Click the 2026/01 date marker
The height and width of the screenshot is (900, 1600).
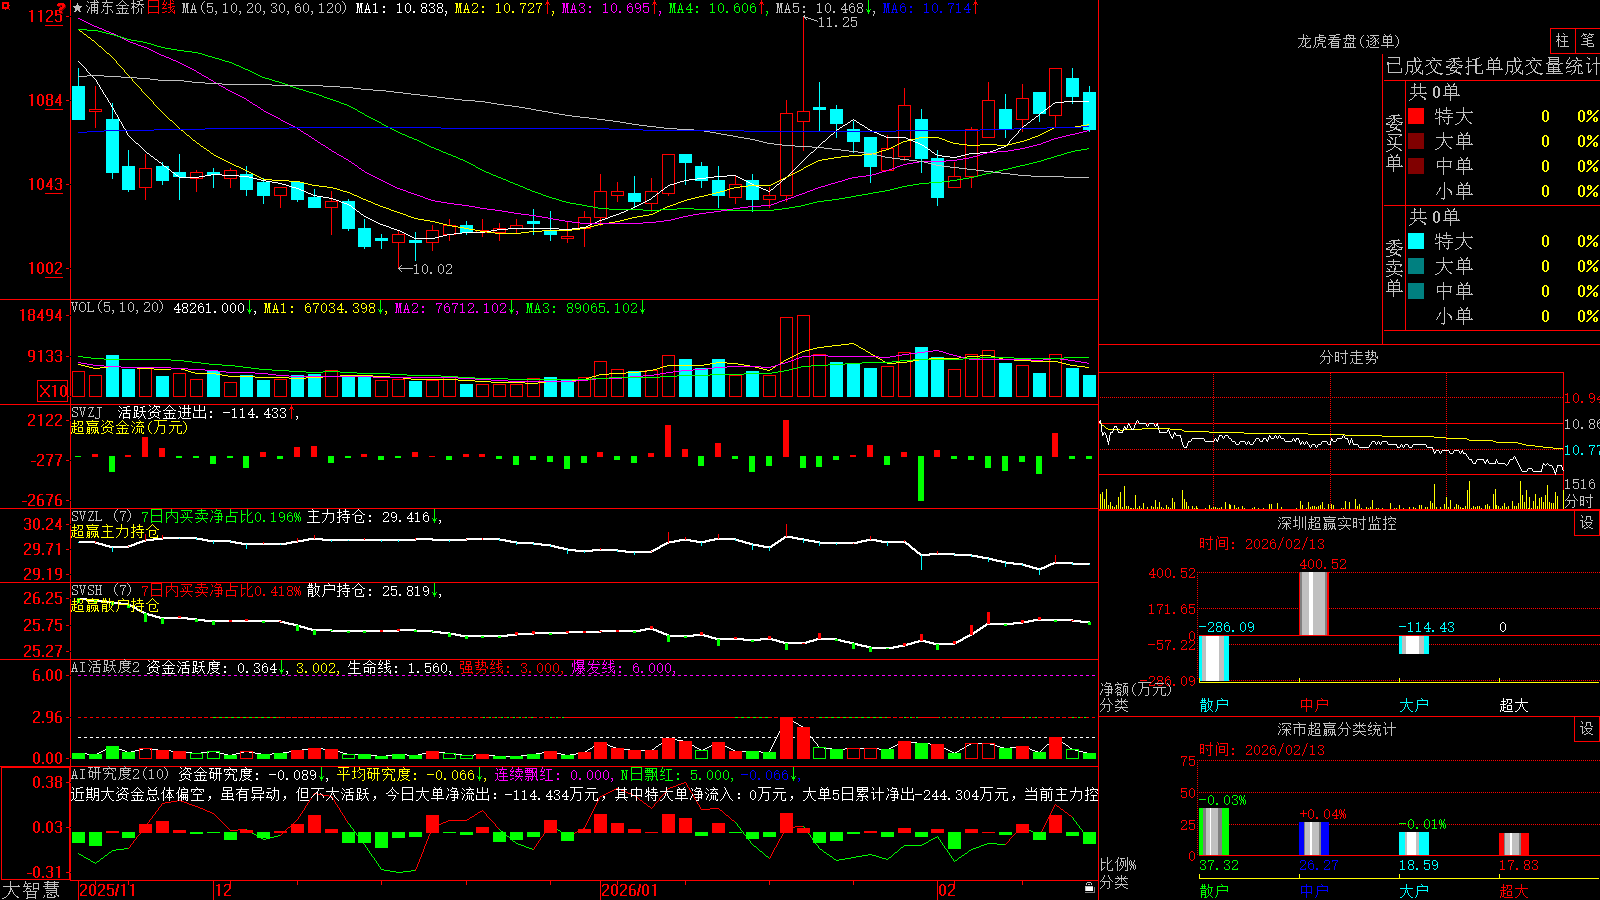tap(630, 890)
